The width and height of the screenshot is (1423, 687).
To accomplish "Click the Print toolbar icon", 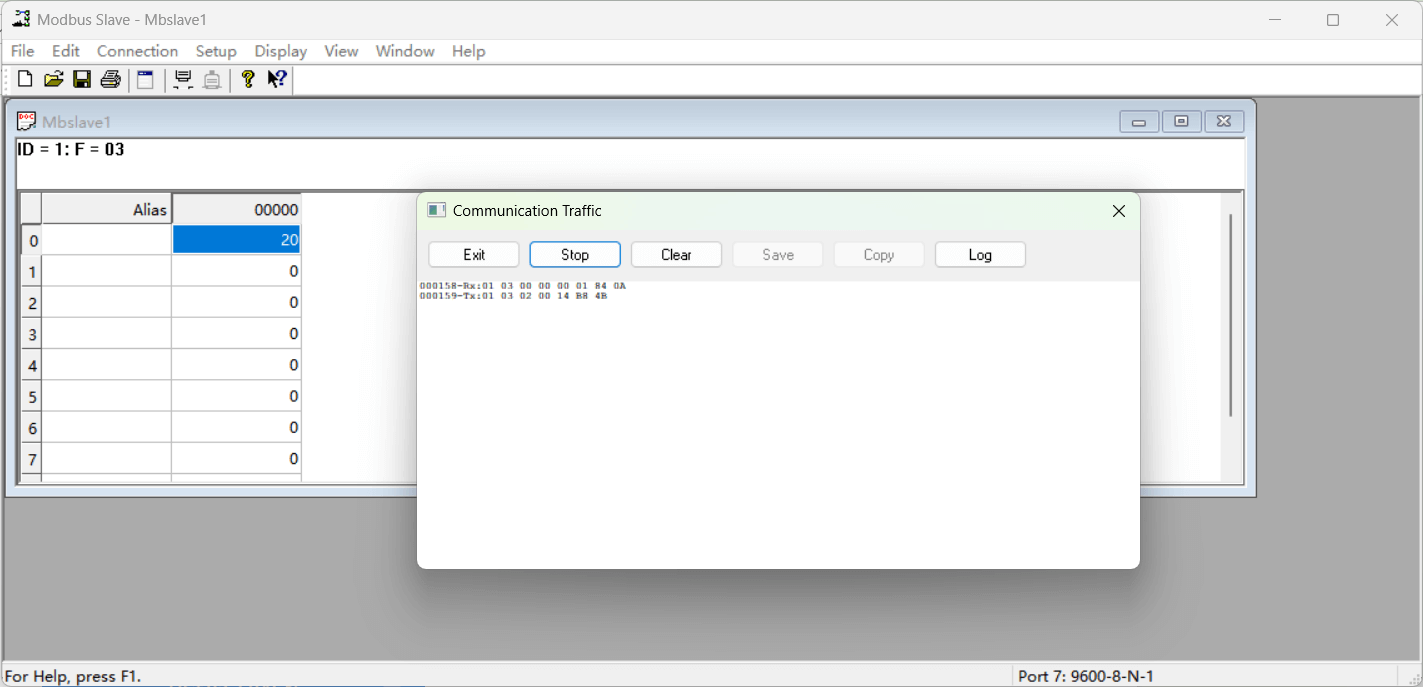I will tap(111, 80).
